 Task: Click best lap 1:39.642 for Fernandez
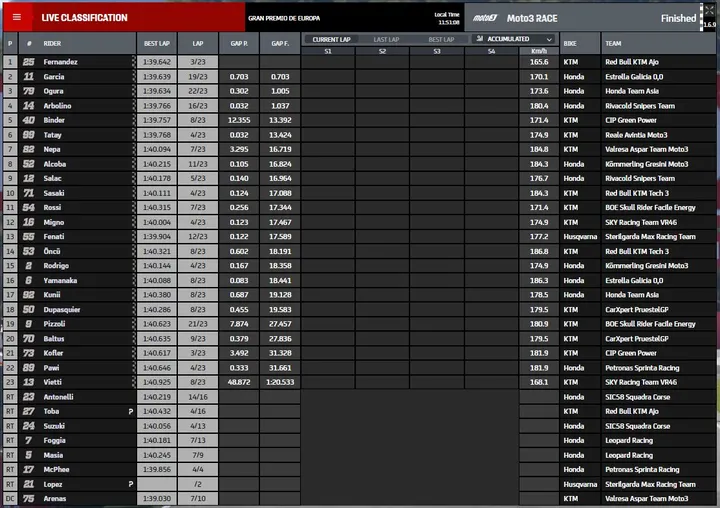tap(157, 62)
